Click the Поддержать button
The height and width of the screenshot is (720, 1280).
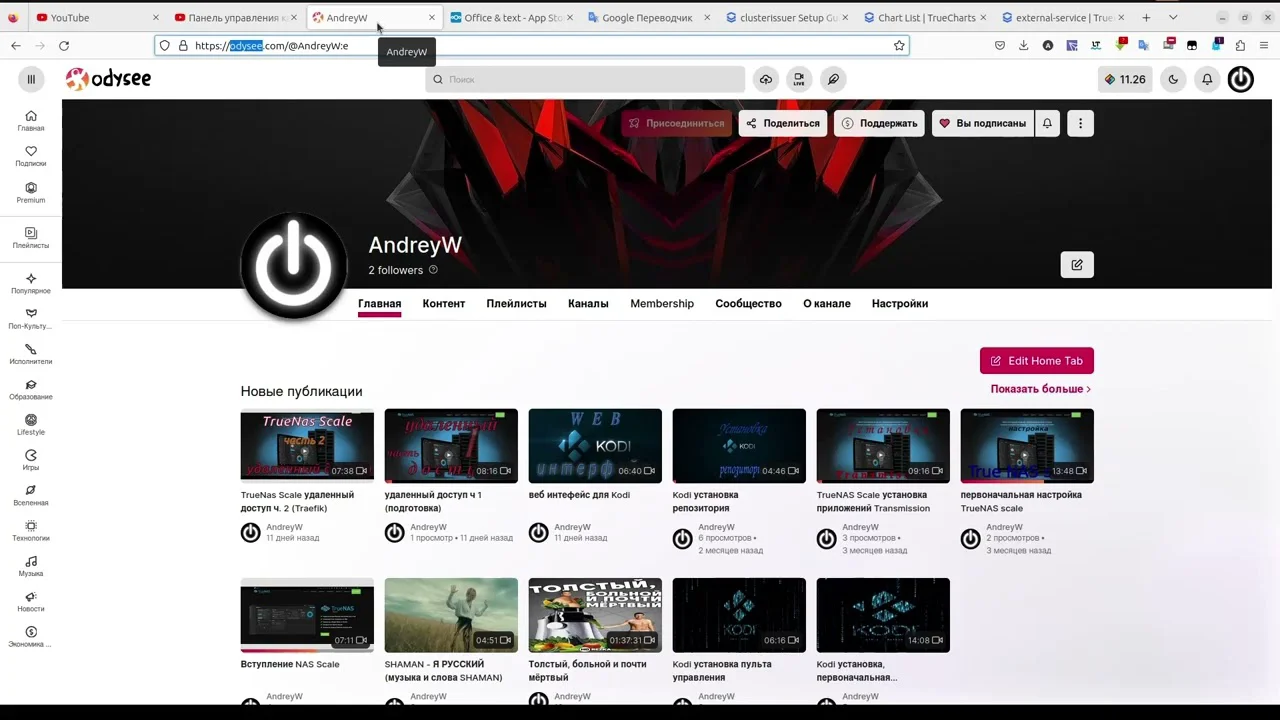coord(879,124)
